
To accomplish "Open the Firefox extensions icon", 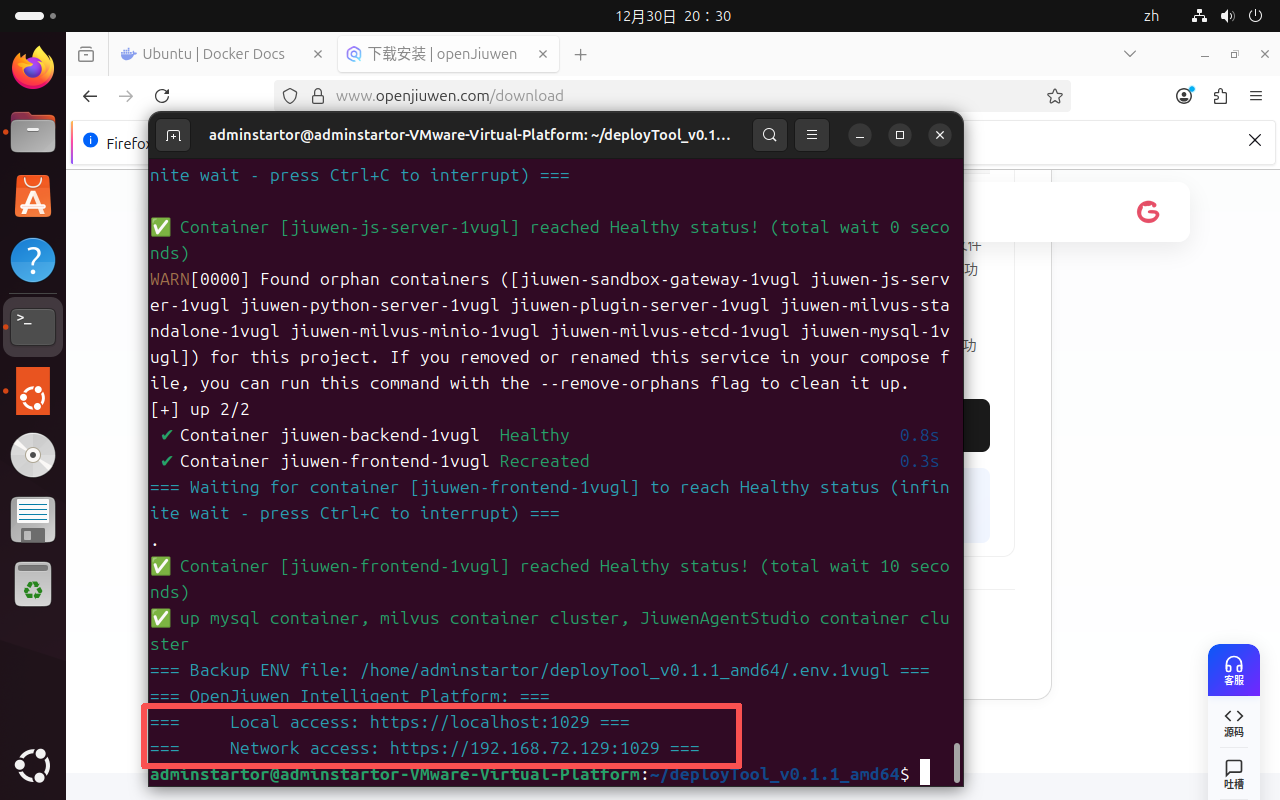I will (x=1220, y=96).
